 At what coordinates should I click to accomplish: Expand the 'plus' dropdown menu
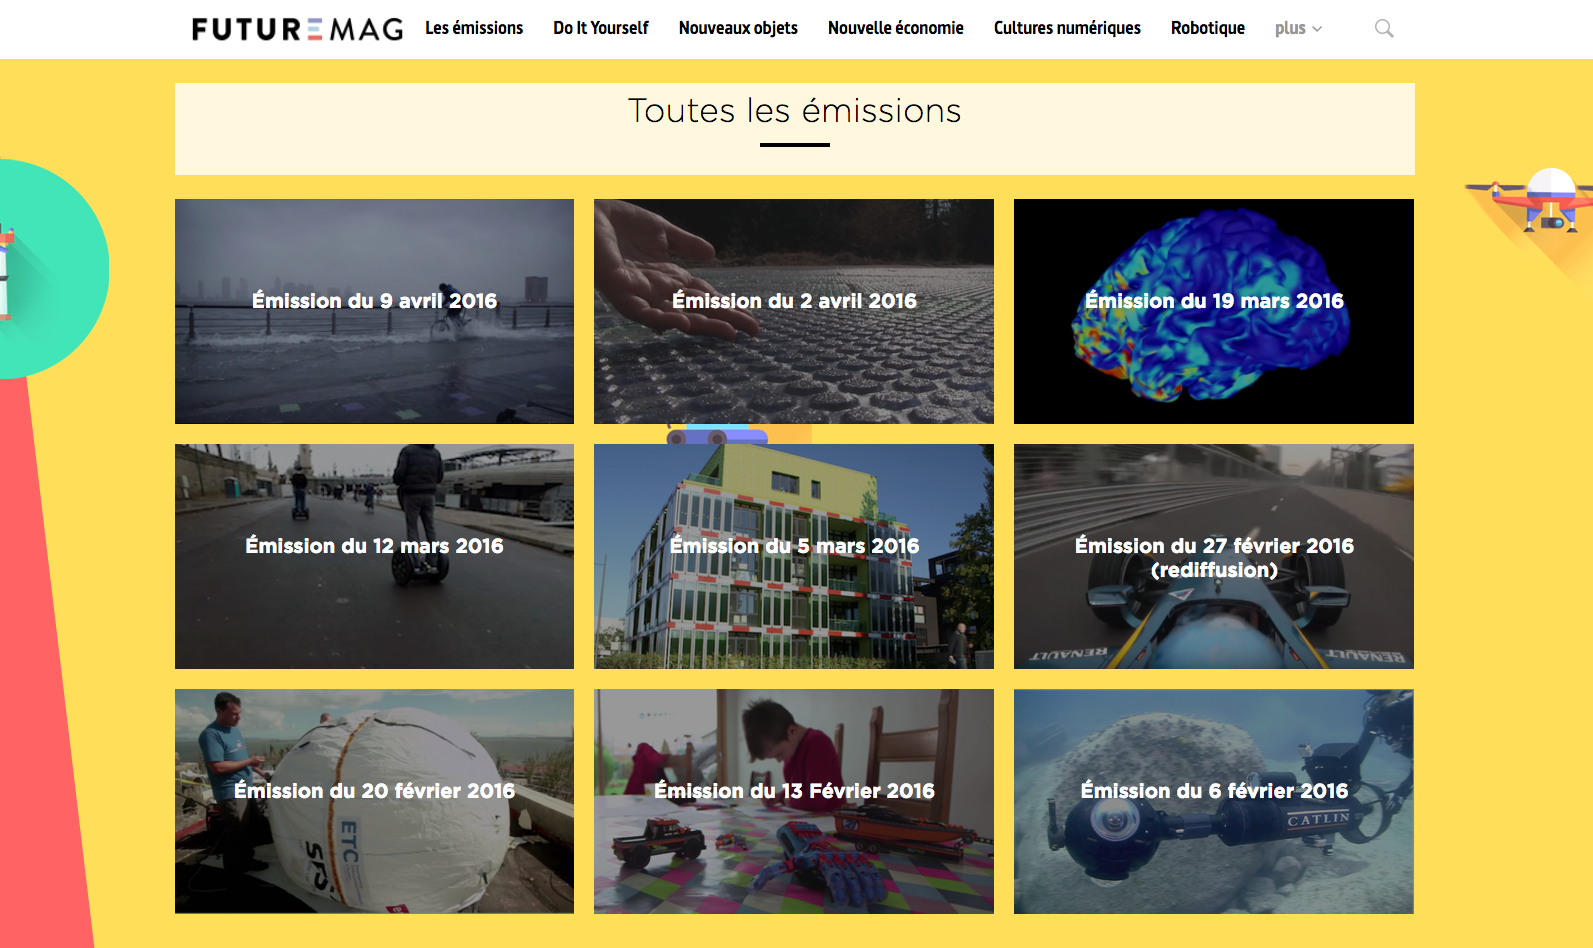click(1298, 28)
